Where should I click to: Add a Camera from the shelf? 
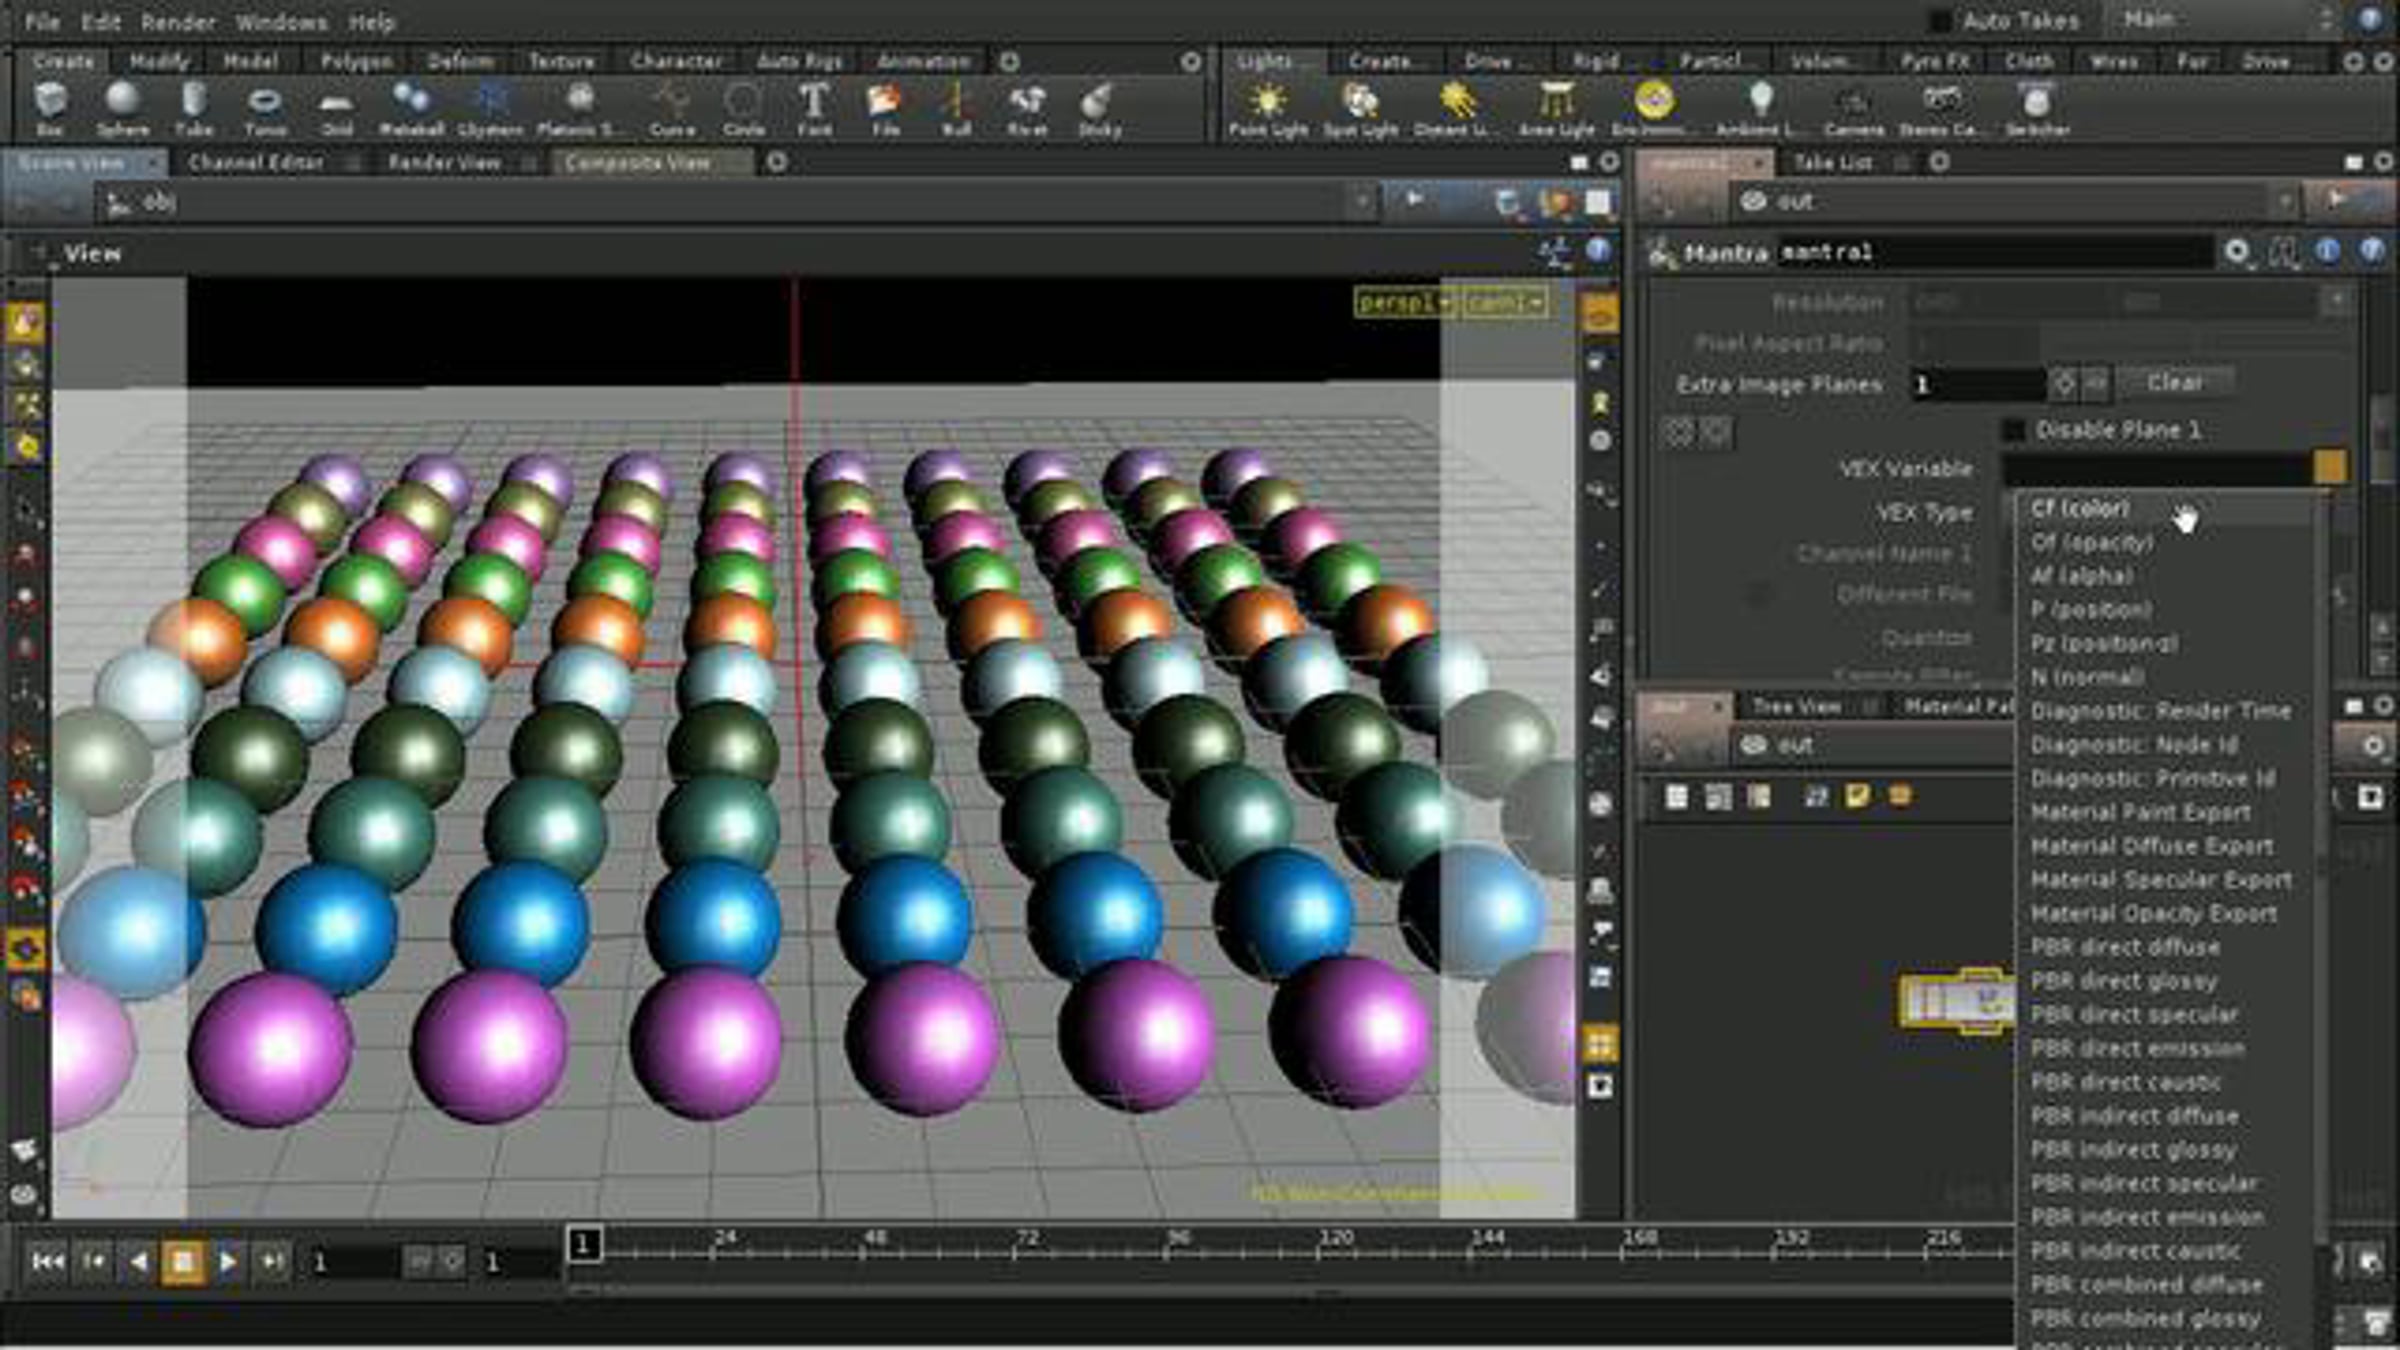point(1854,108)
